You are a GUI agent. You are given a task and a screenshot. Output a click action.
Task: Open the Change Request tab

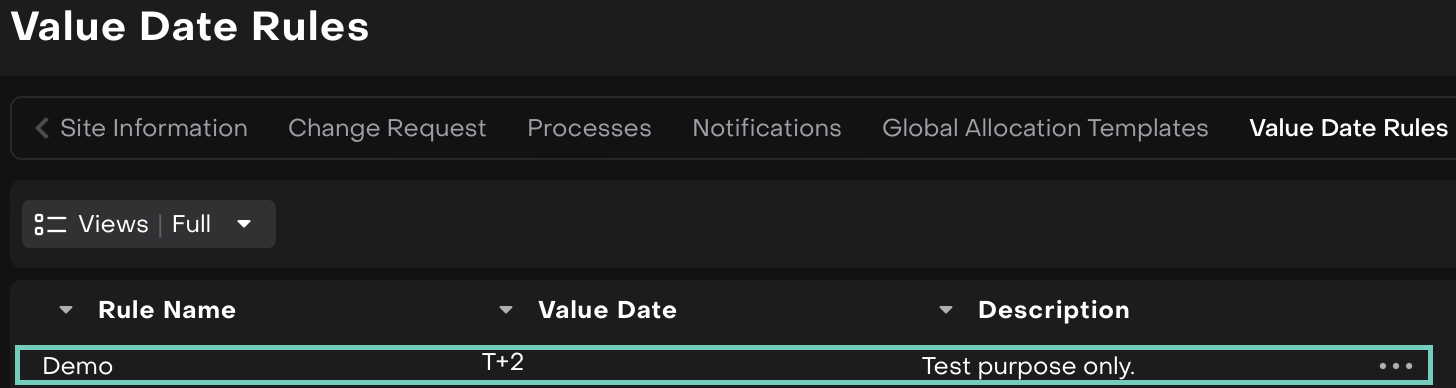[387, 128]
